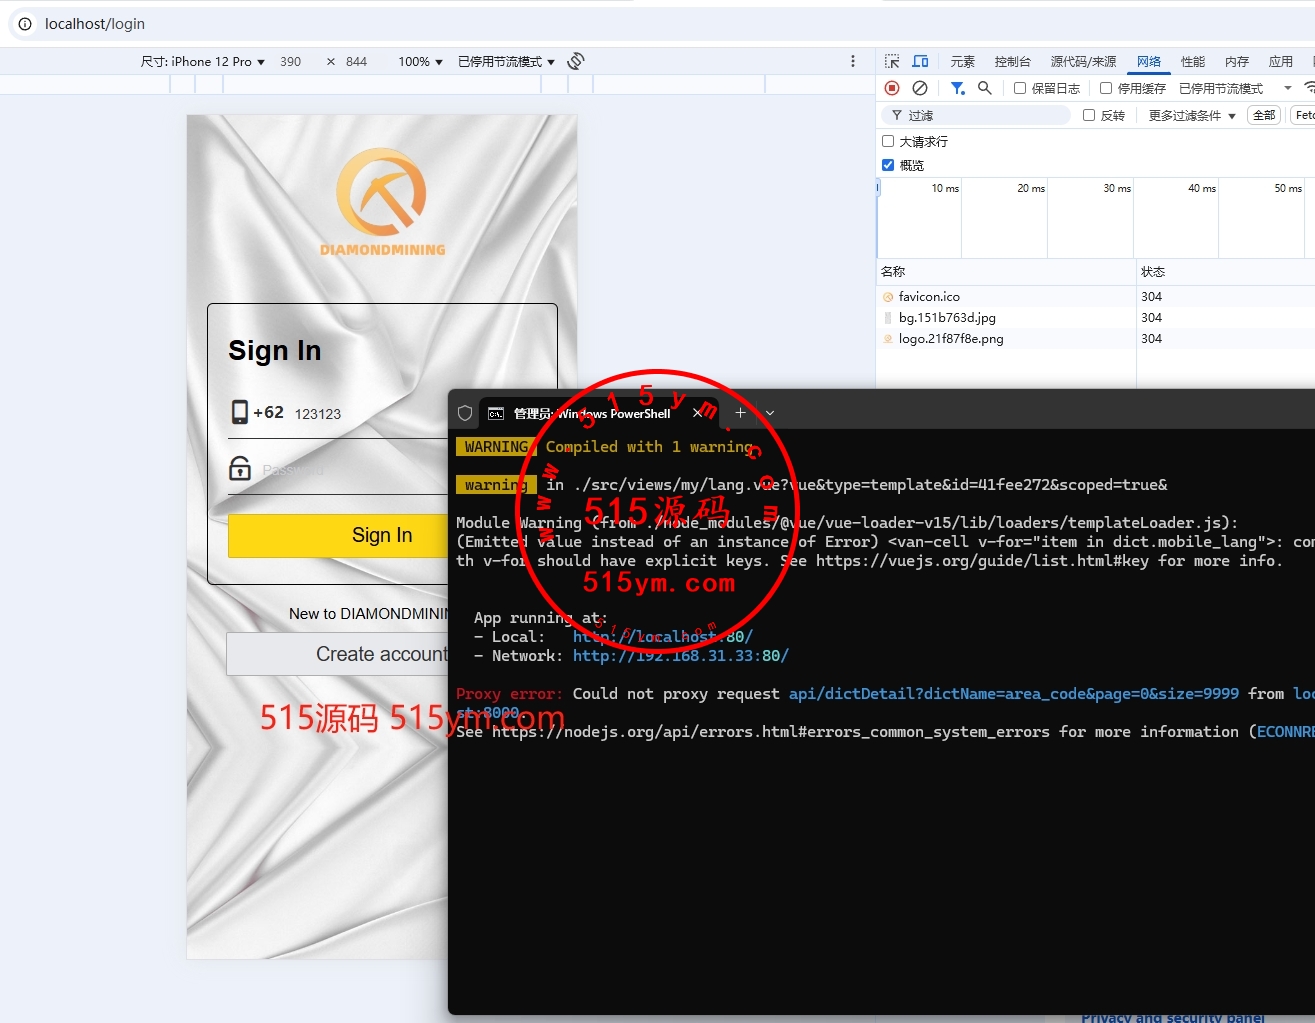Enable the 保留日志 checkbox
This screenshot has width=1315, height=1023.
click(1020, 88)
